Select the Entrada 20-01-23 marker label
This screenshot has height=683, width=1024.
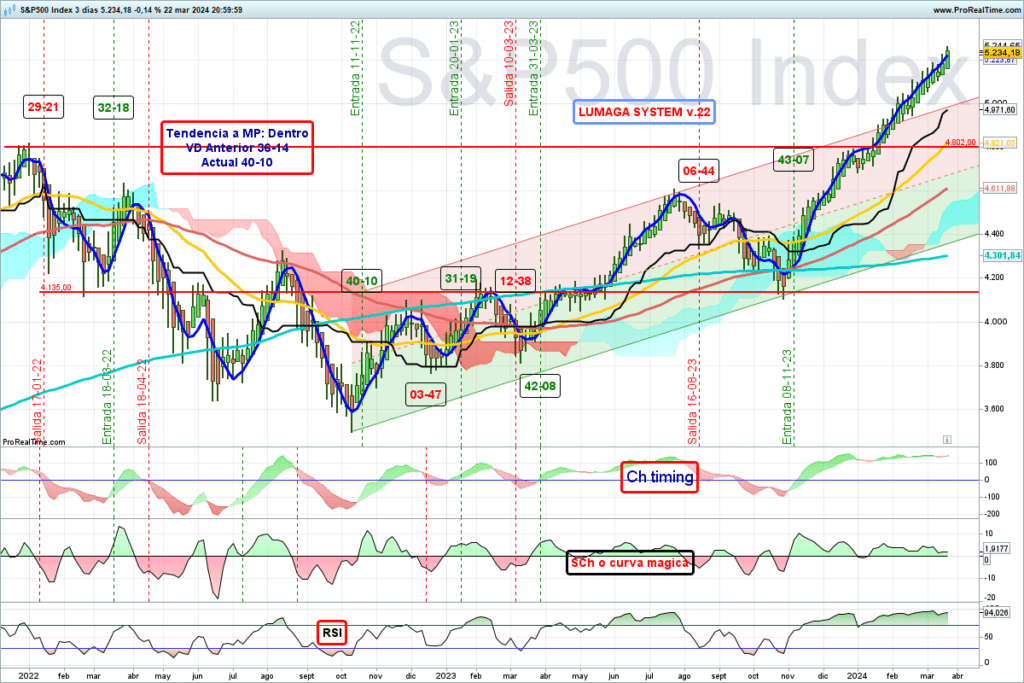click(455, 68)
